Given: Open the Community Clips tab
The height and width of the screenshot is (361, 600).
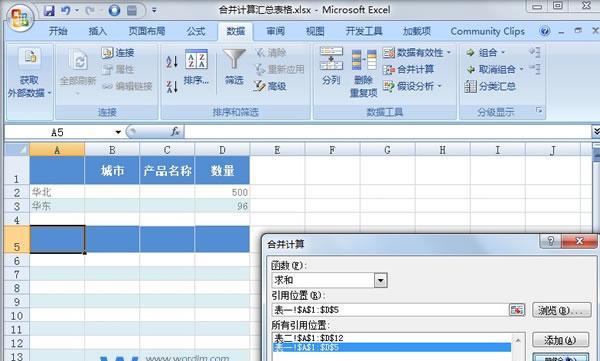Looking at the screenshot, I should click(x=488, y=31).
